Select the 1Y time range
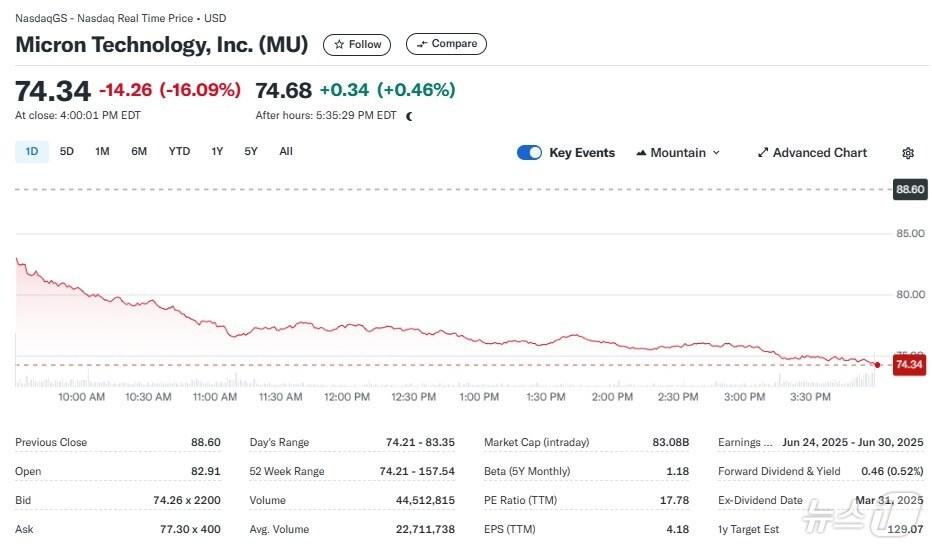 coord(217,152)
